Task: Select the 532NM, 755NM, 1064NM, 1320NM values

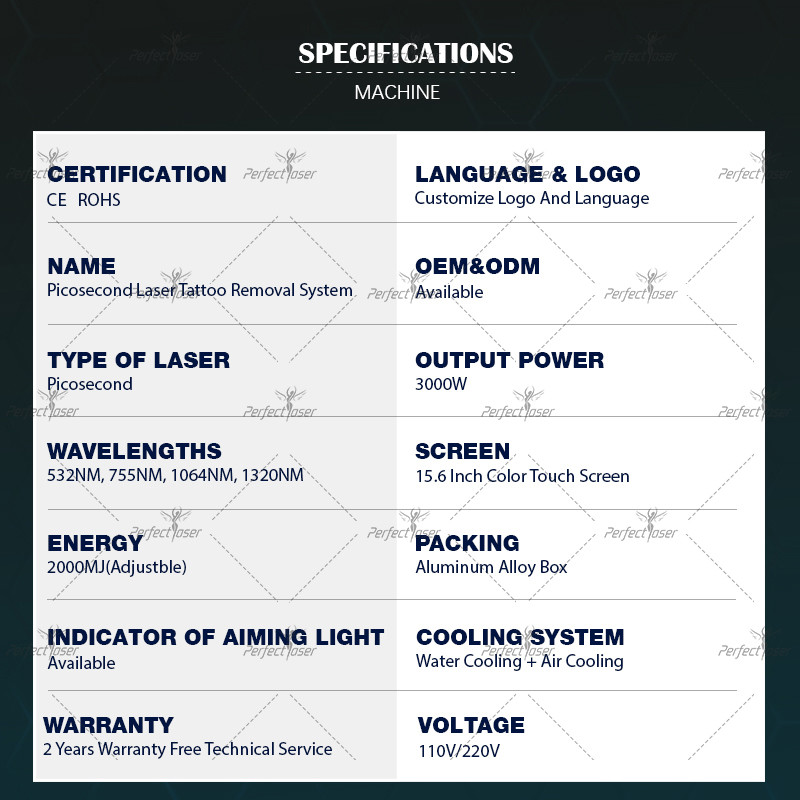Action: [x=175, y=476]
